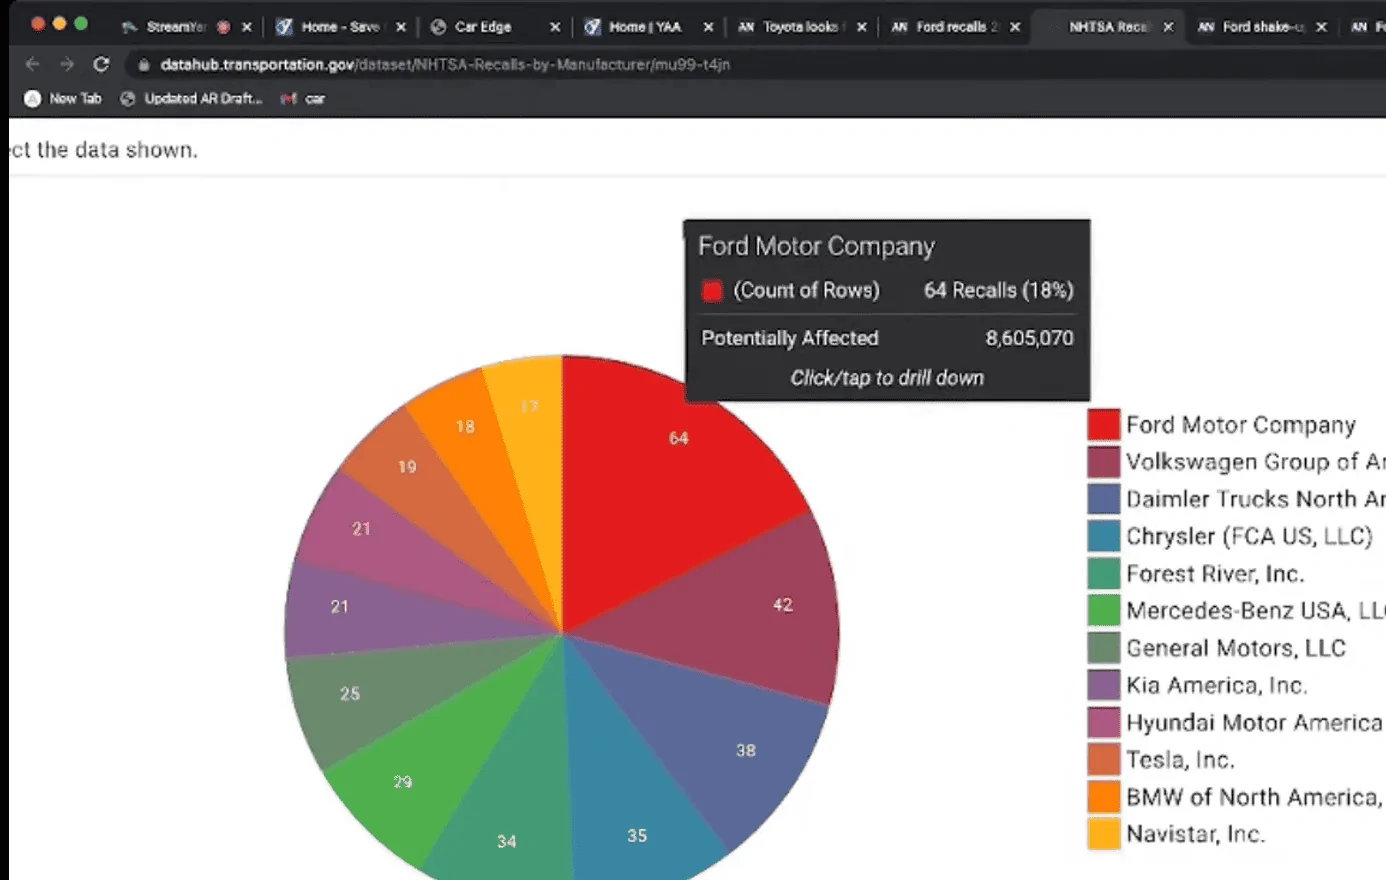Click the Chrysler (FCA US, LLC) legend label

point(1249,536)
